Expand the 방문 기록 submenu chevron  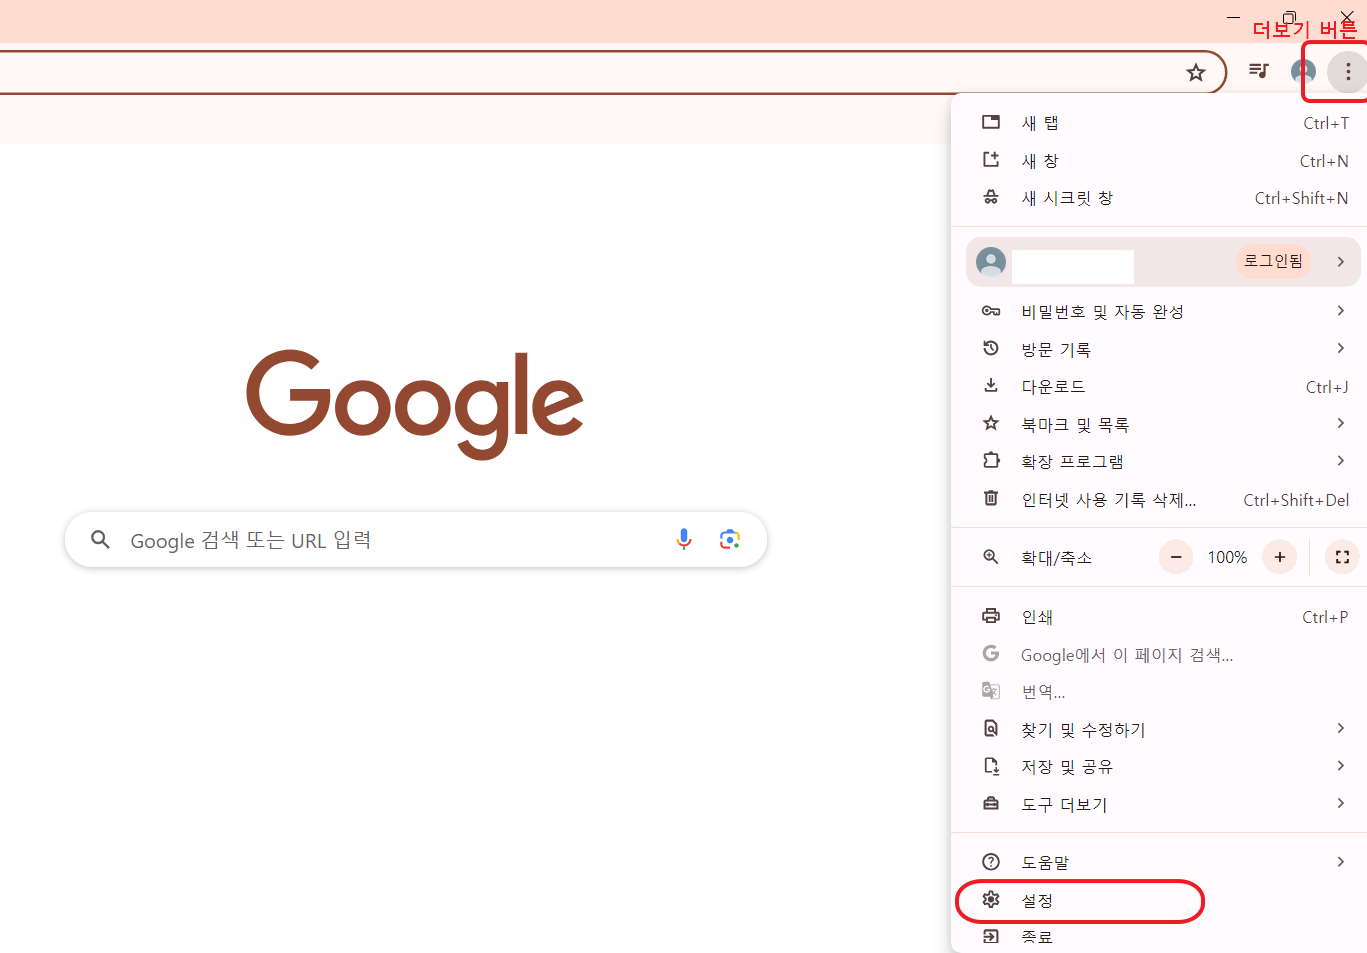(1340, 348)
